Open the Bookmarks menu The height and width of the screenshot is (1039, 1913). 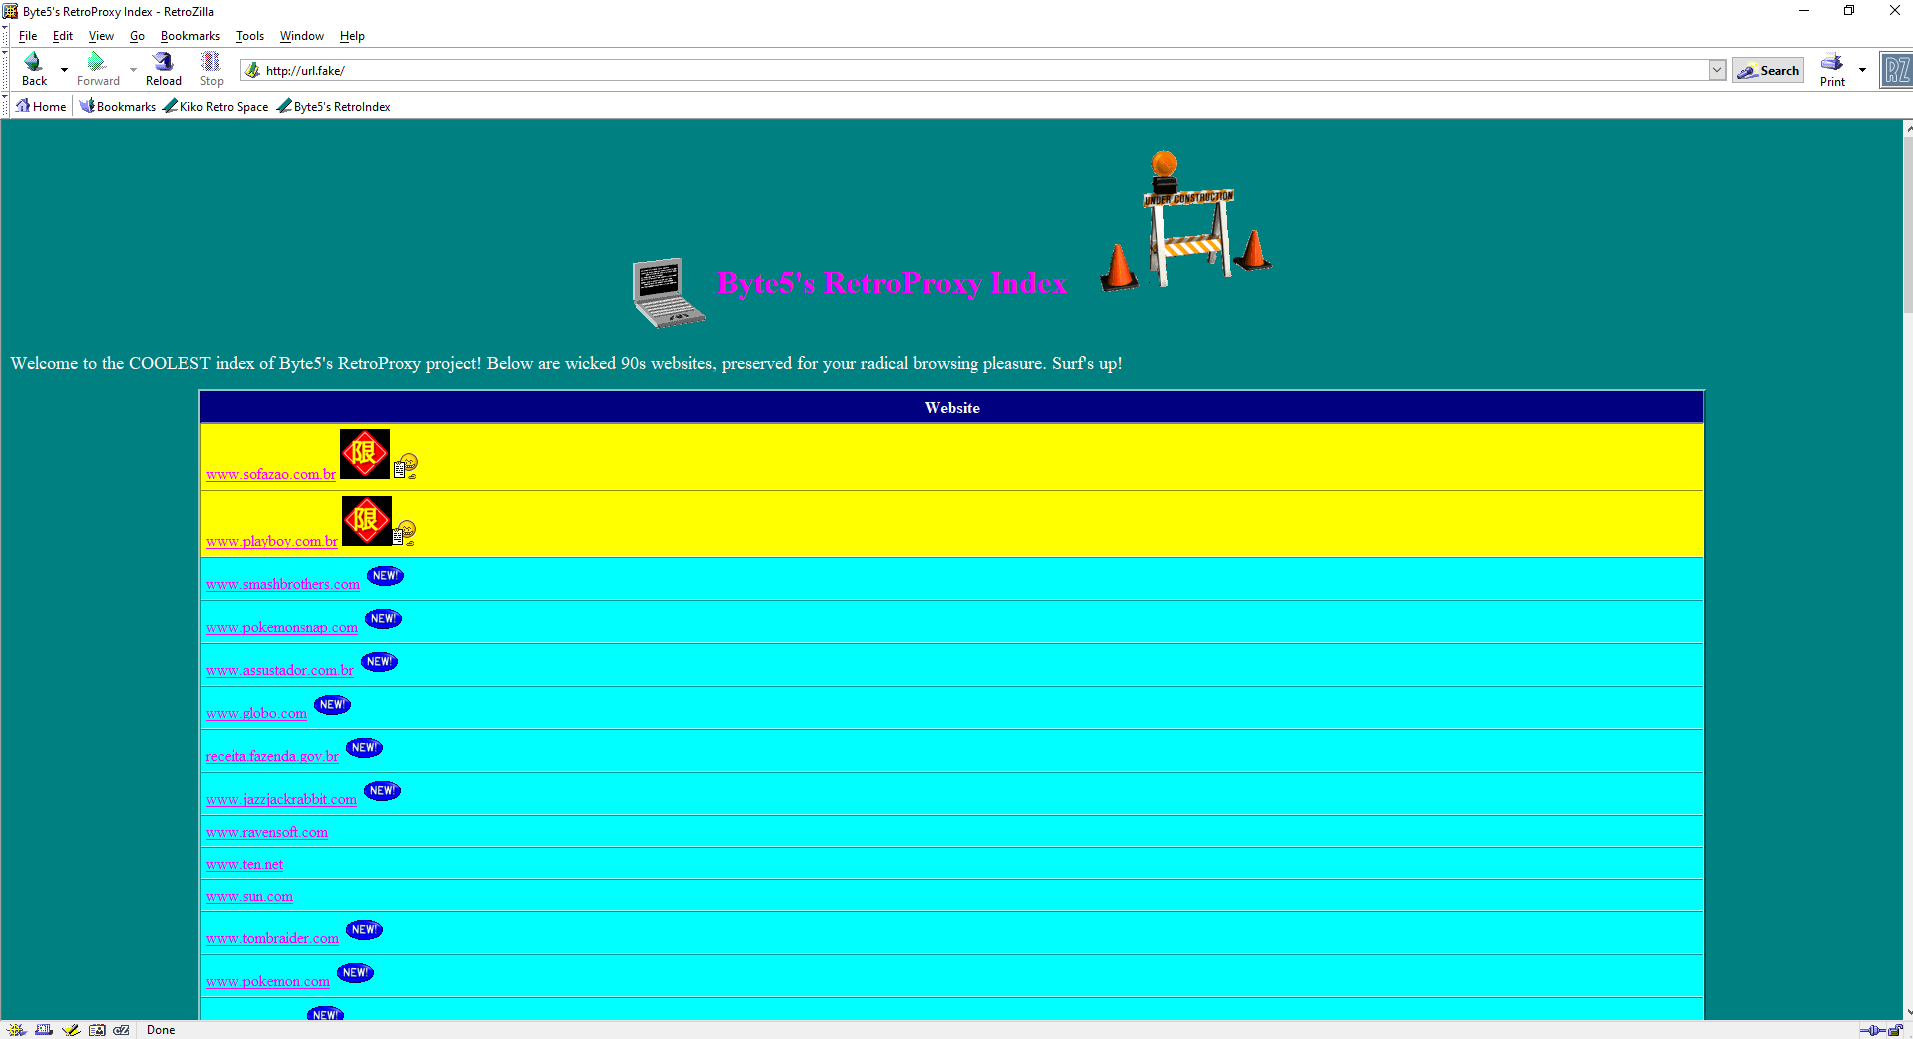click(190, 36)
